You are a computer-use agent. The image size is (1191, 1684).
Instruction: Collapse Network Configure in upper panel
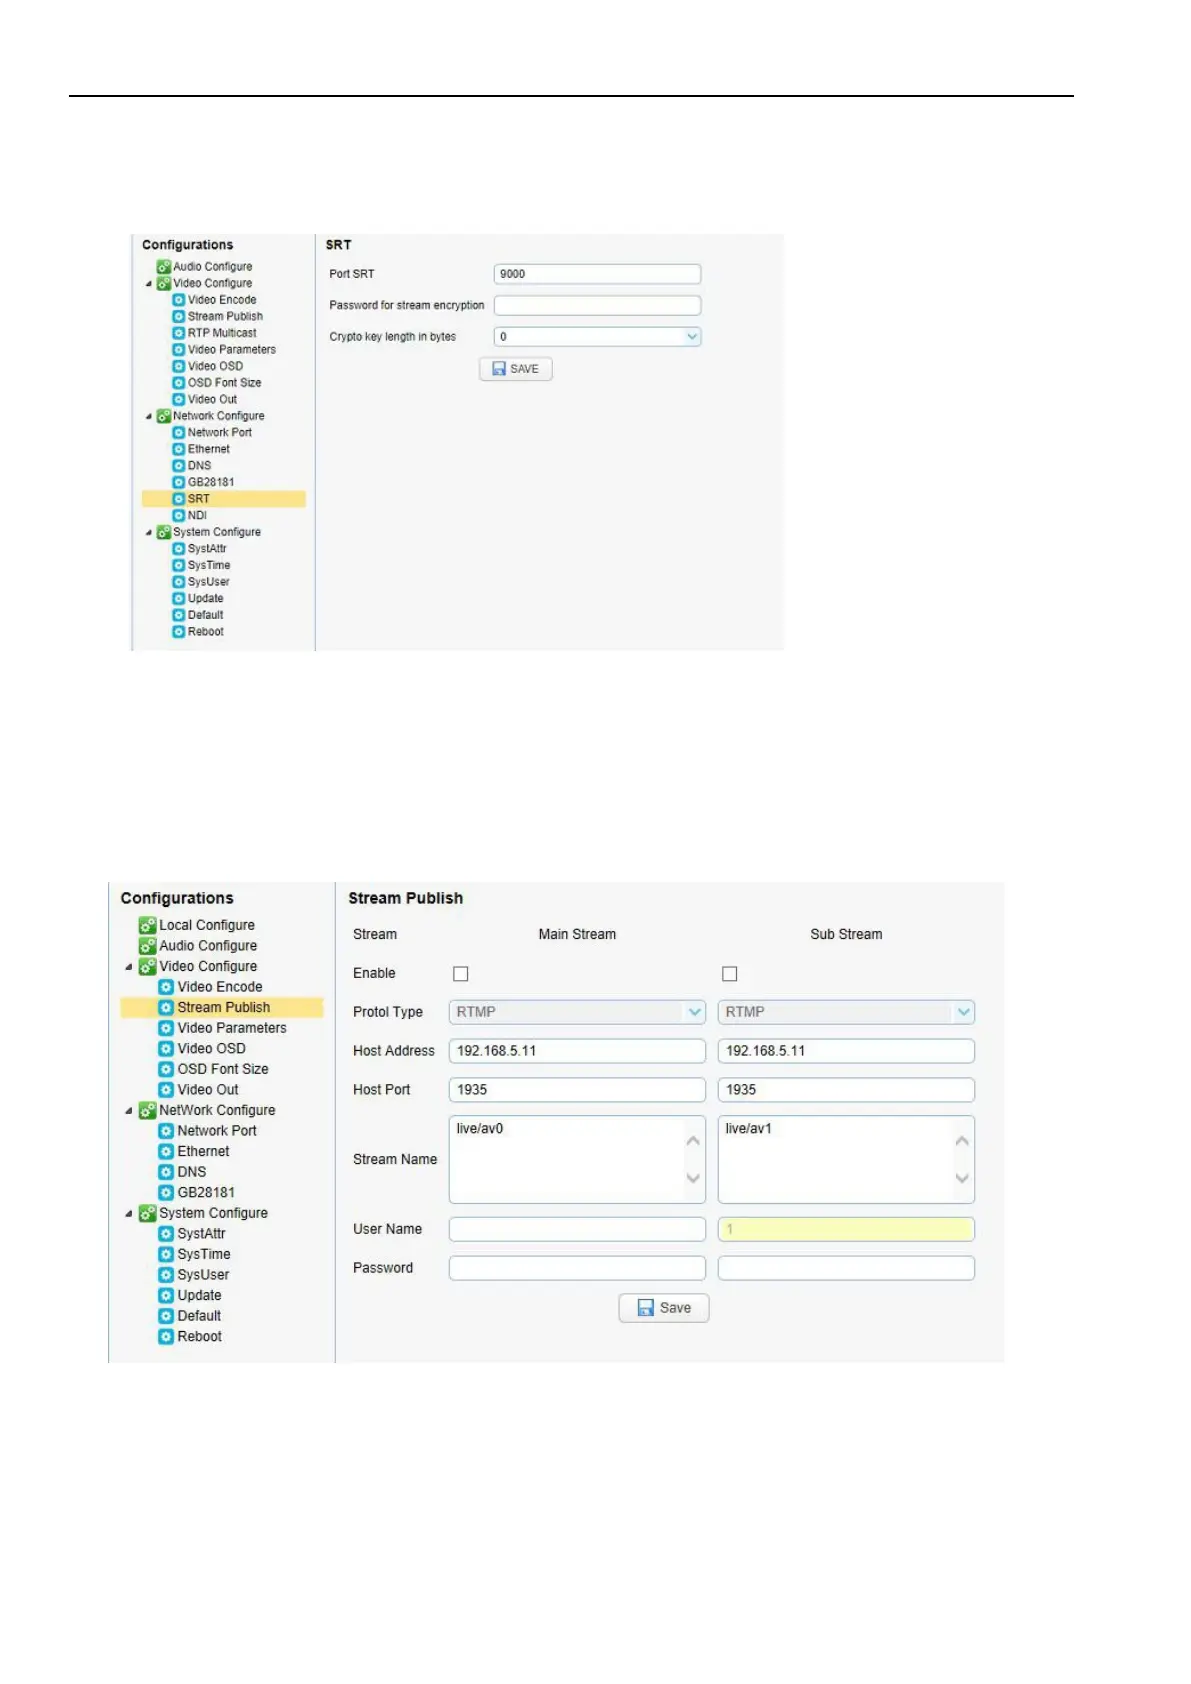149,416
